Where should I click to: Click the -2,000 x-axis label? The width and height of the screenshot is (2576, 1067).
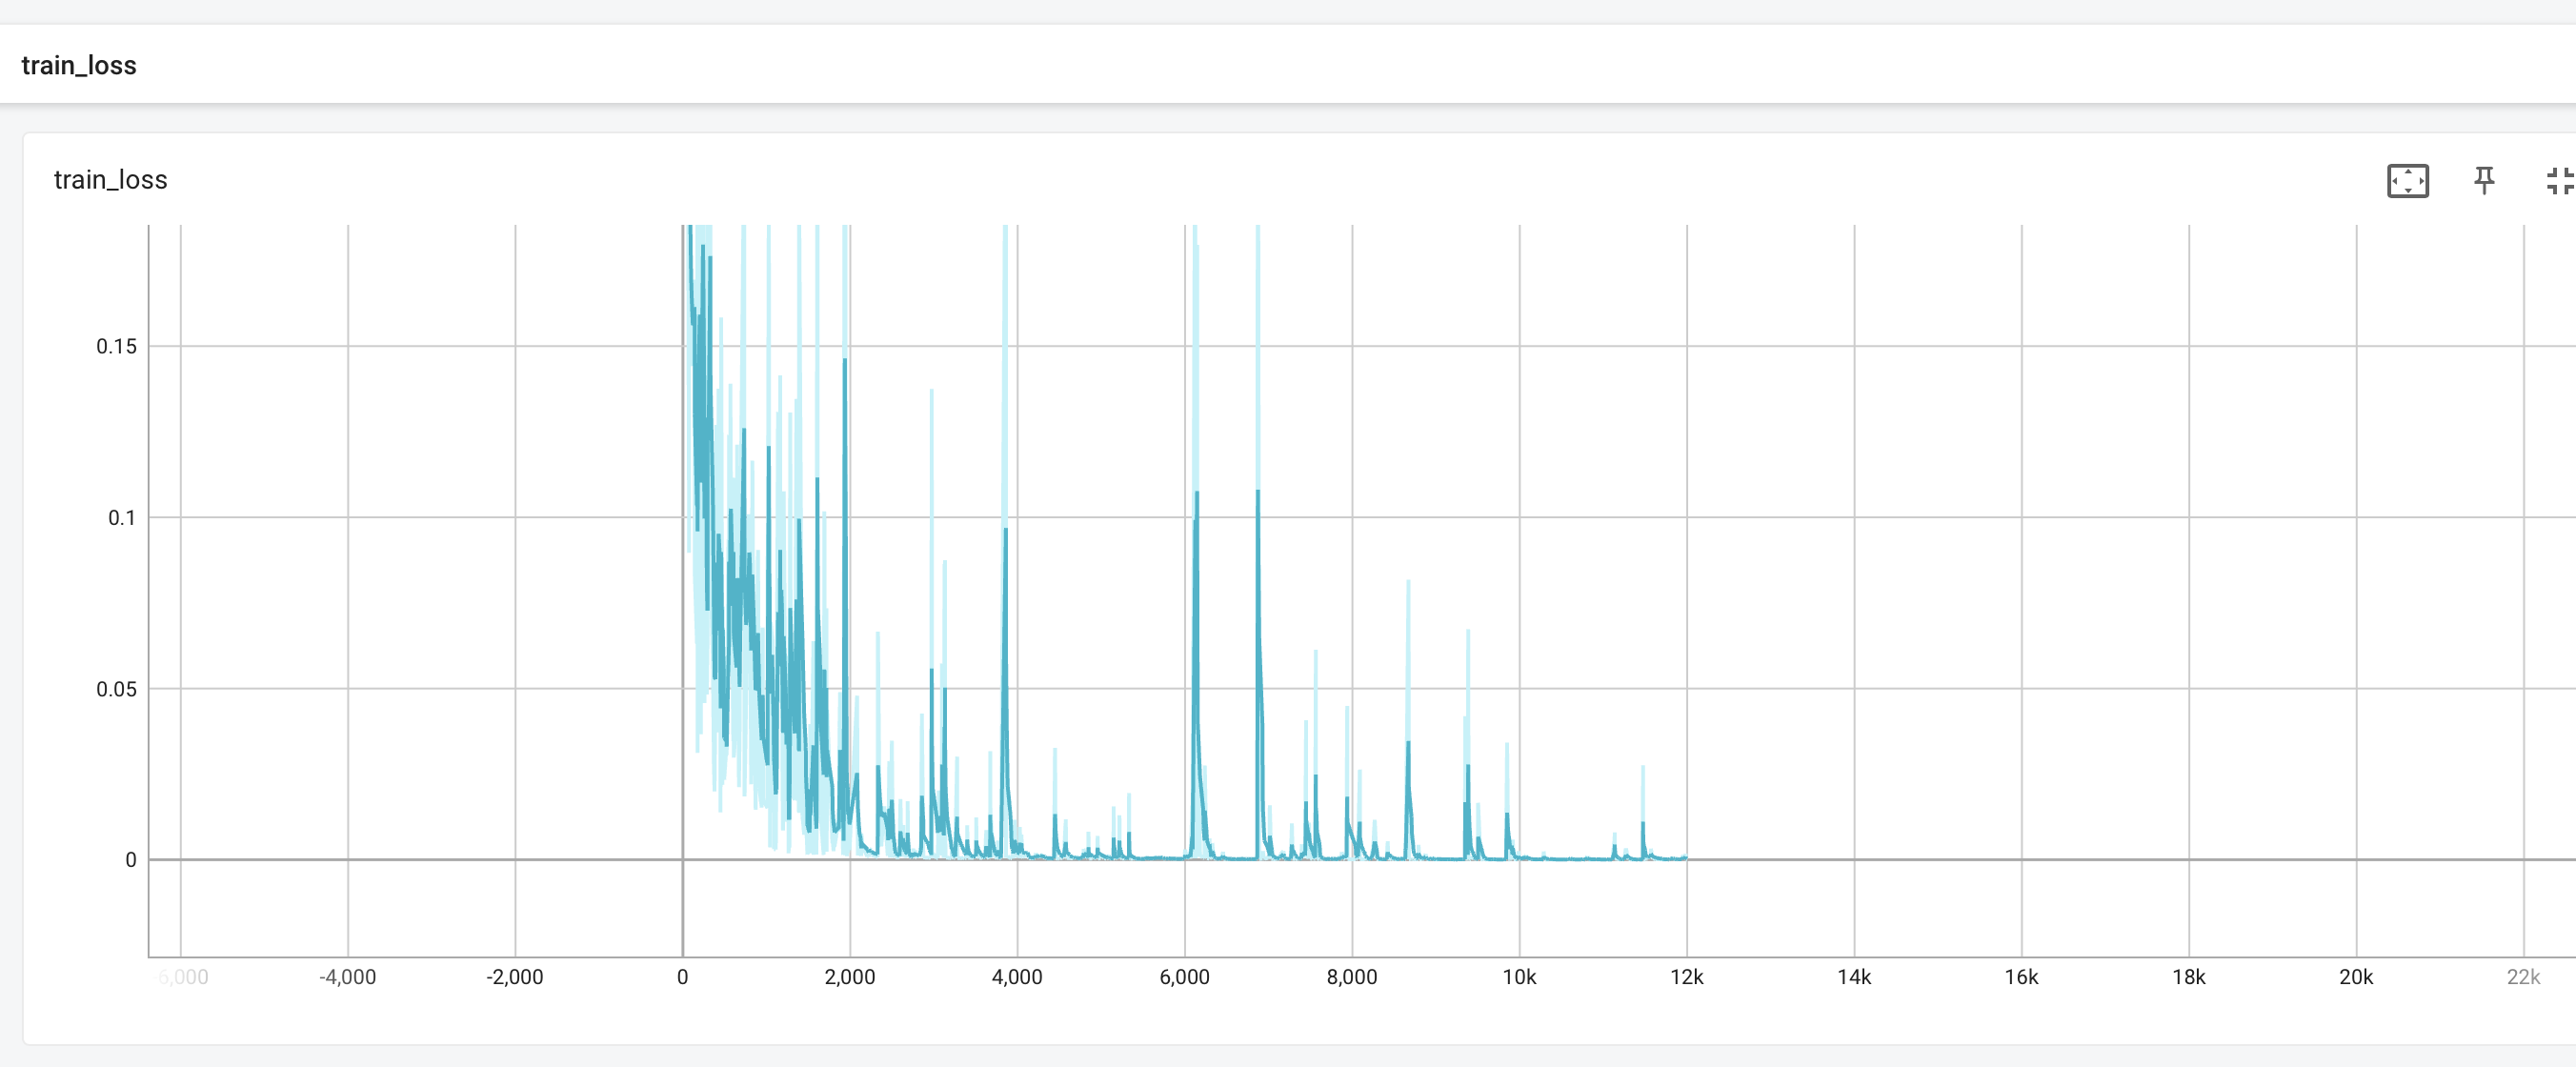pos(514,977)
